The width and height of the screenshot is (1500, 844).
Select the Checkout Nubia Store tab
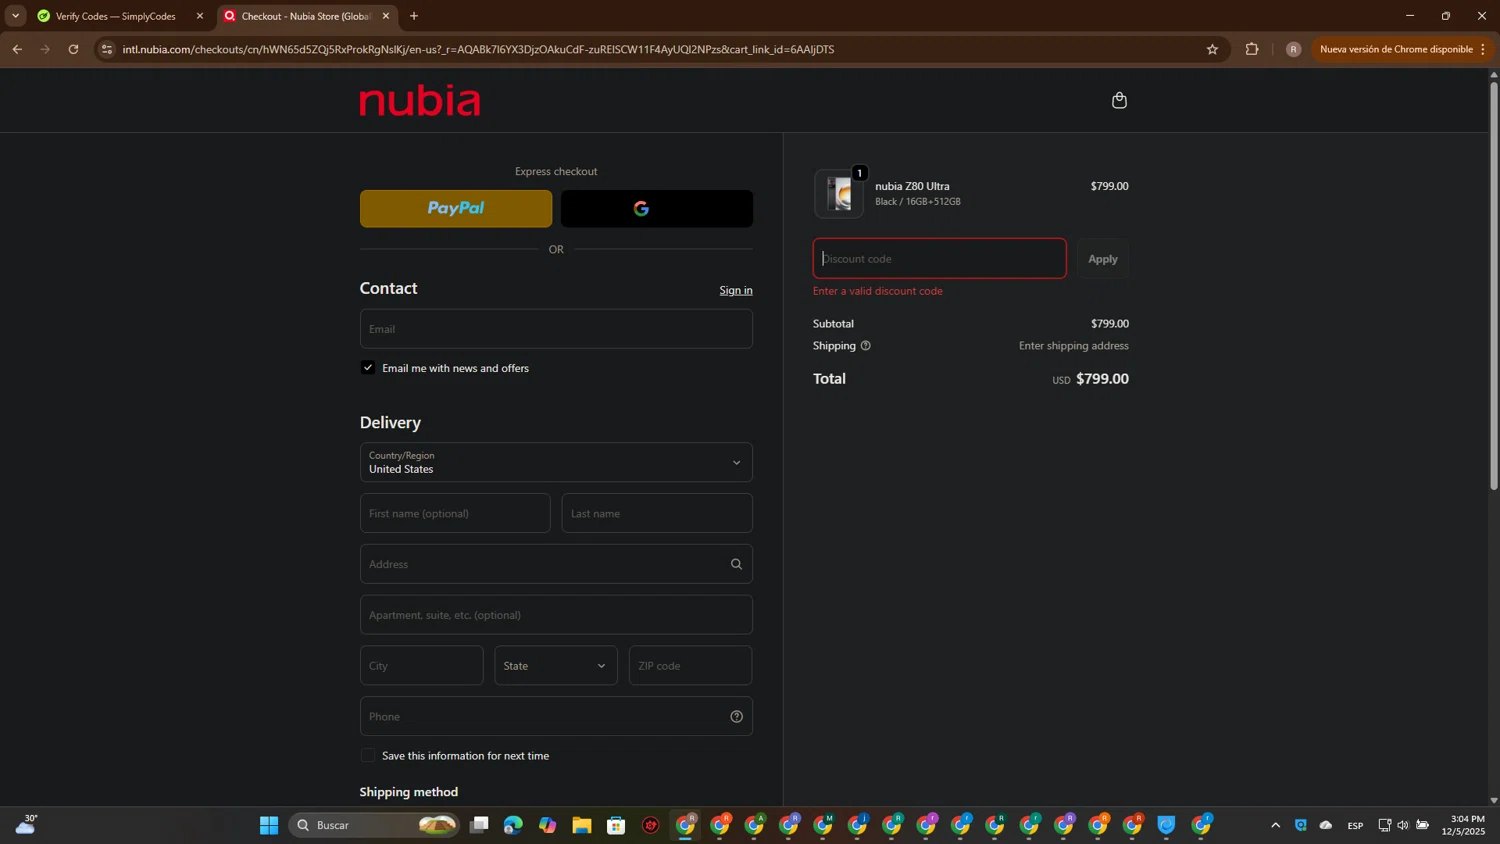306,16
